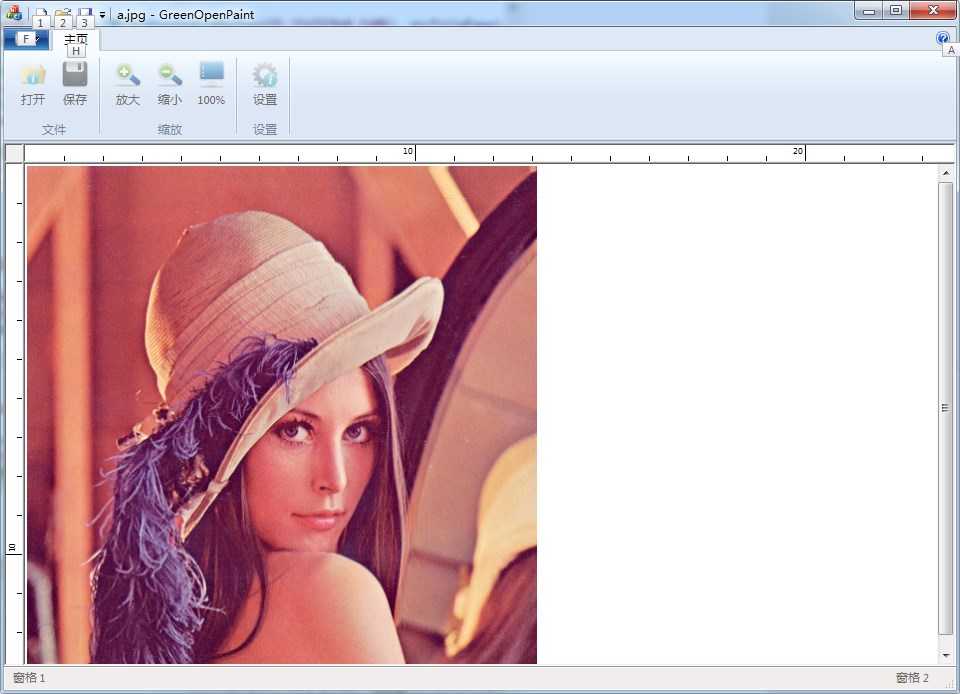Viewport: 960px width, 694px height.
Task: Save the image with 保存
Action: pyautogui.click(x=75, y=85)
